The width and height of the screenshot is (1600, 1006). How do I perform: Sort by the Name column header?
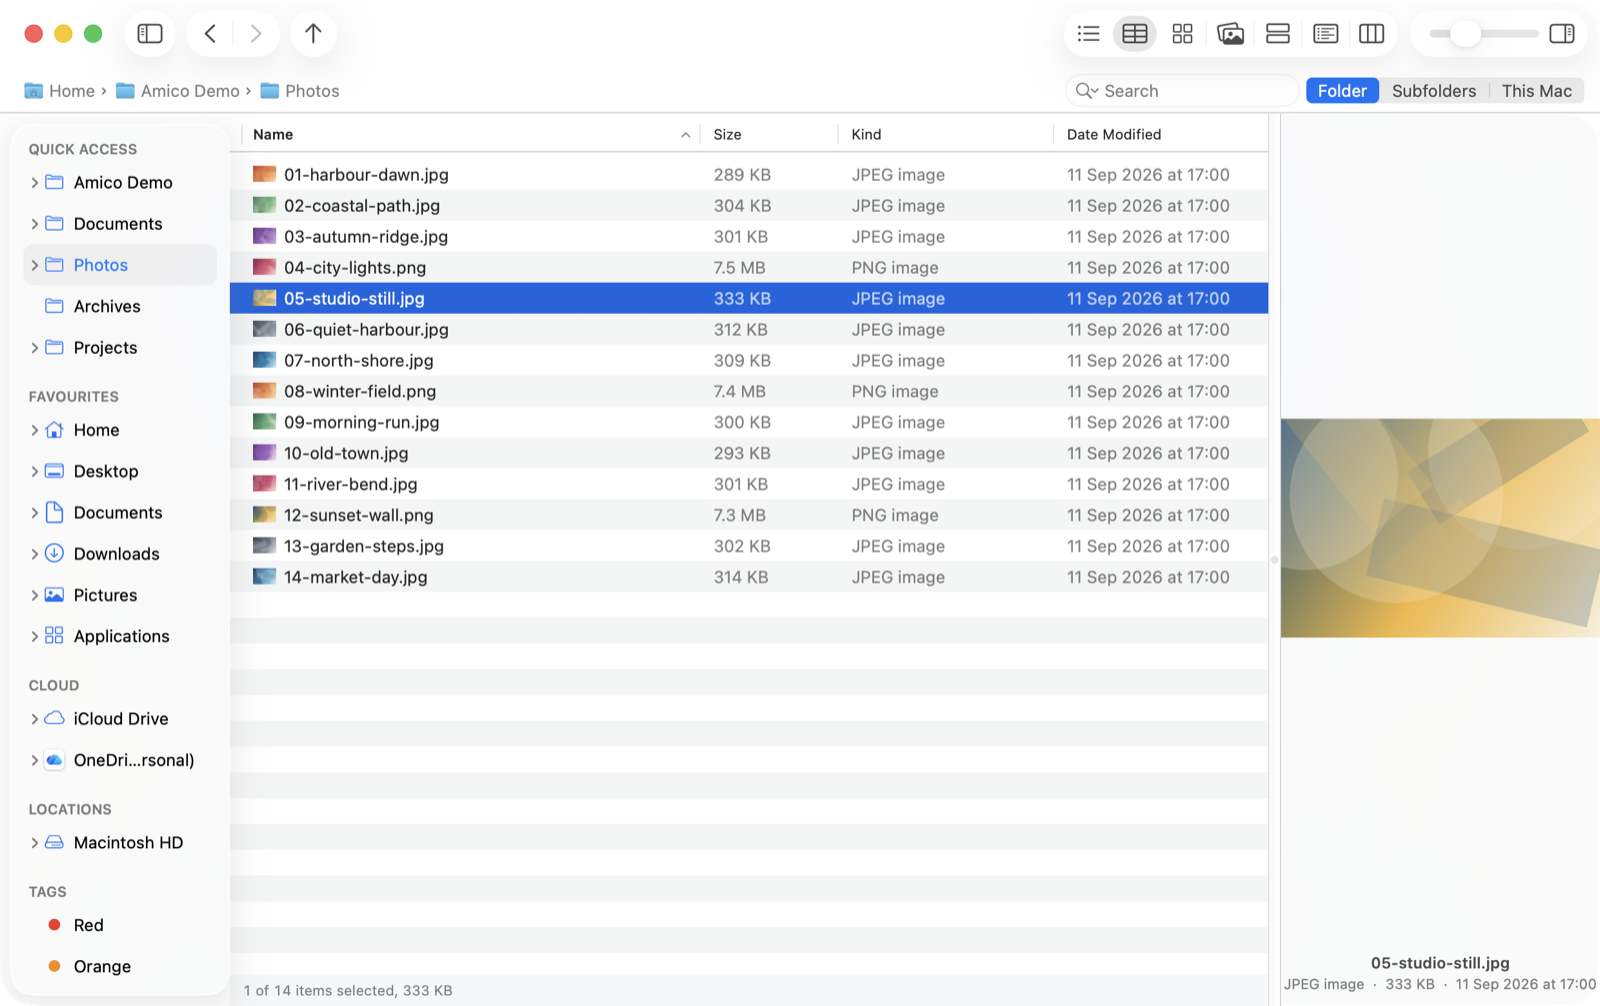pos(470,135)
